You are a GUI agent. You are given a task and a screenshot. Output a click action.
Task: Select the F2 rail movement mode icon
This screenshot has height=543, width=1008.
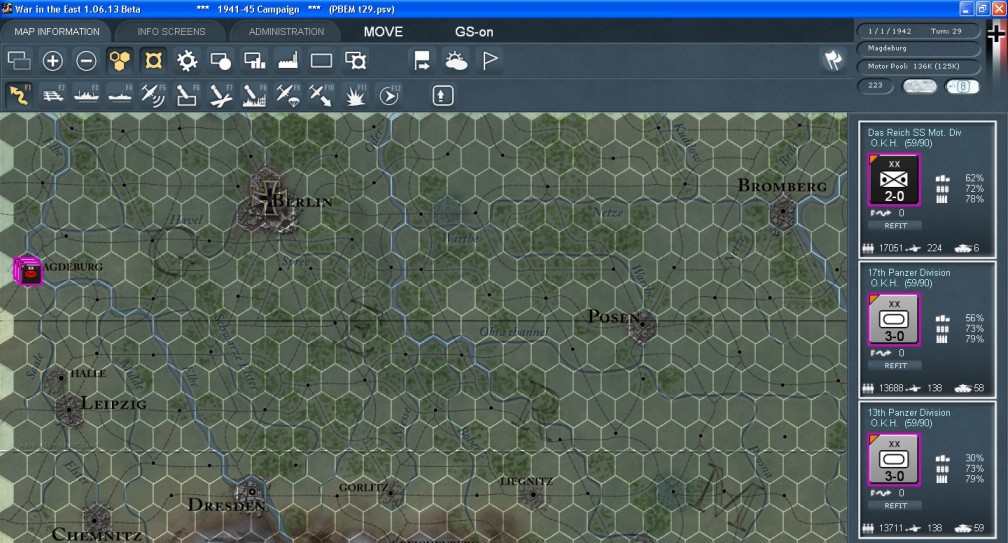tap(53, 95)
